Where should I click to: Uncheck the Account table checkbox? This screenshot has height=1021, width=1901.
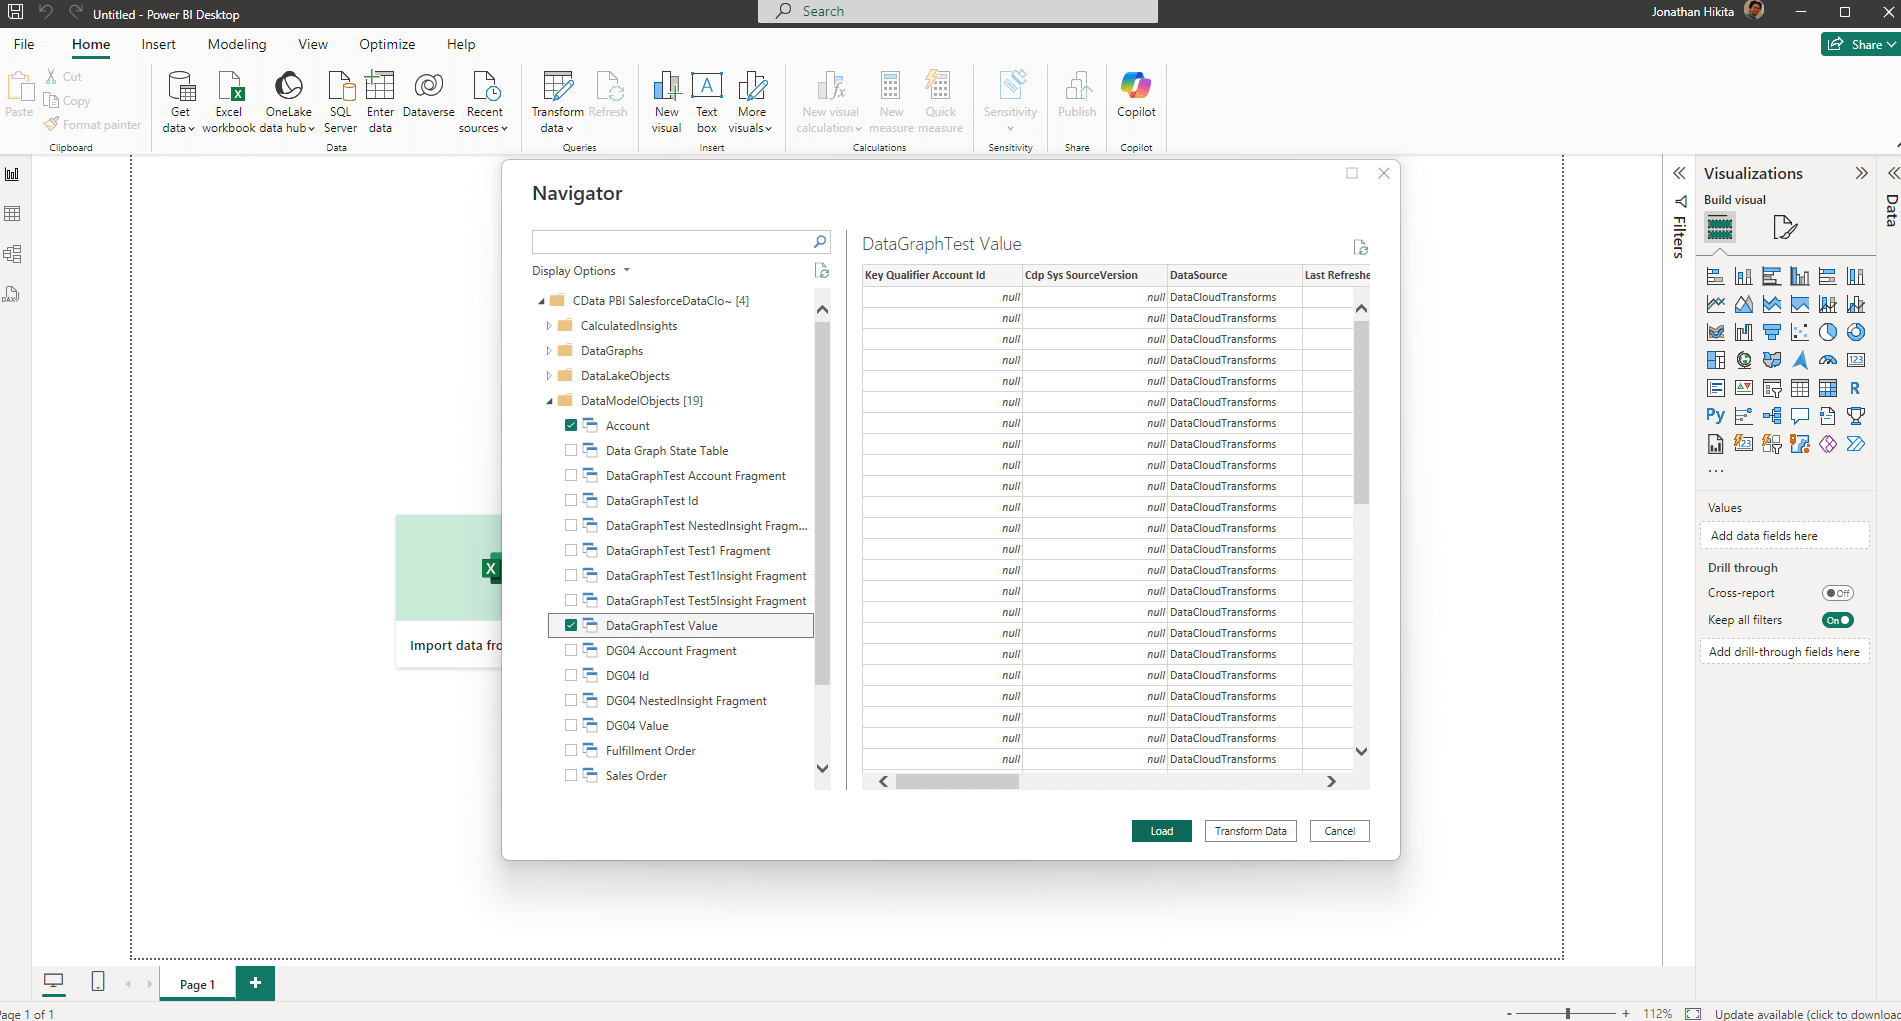click(x=571, y=426)
